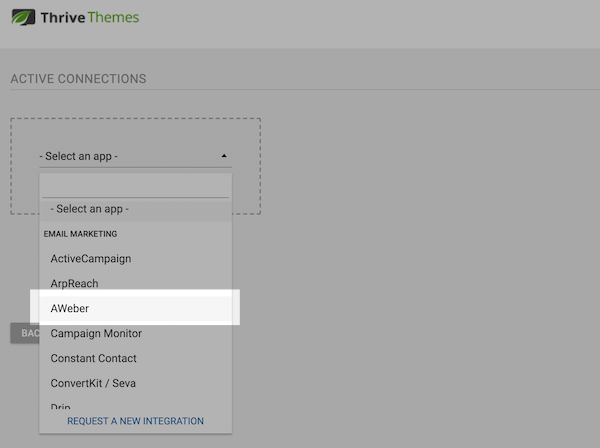The width and height of the screenshot is (600, 448).
Task: Open the Request a New Integration link
Action: coord(135,421)
